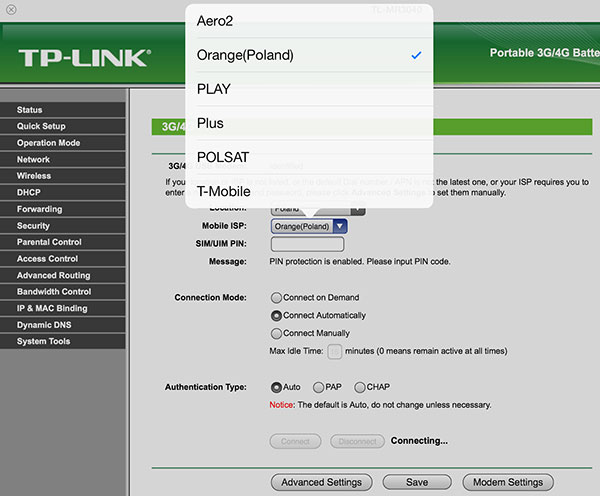Select PAP authentication type
The width and height of the screenshot is (600, 496).
(x=318, y=387)
